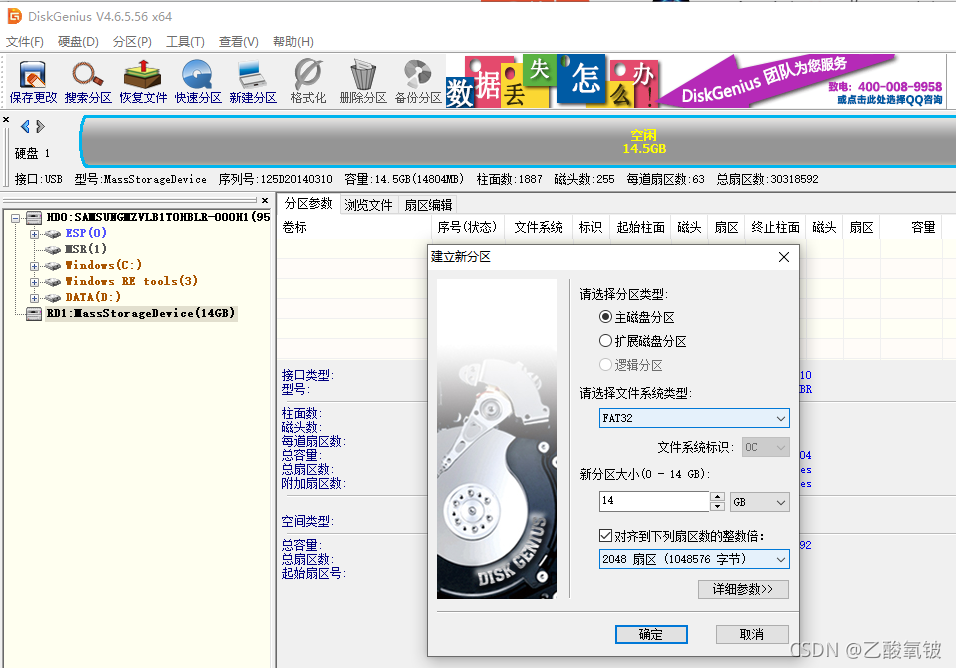Click the ESP(0) partition drive icon
Image resolution: width=956 pixels, height=668 pixels.
[x=52, y=233]
